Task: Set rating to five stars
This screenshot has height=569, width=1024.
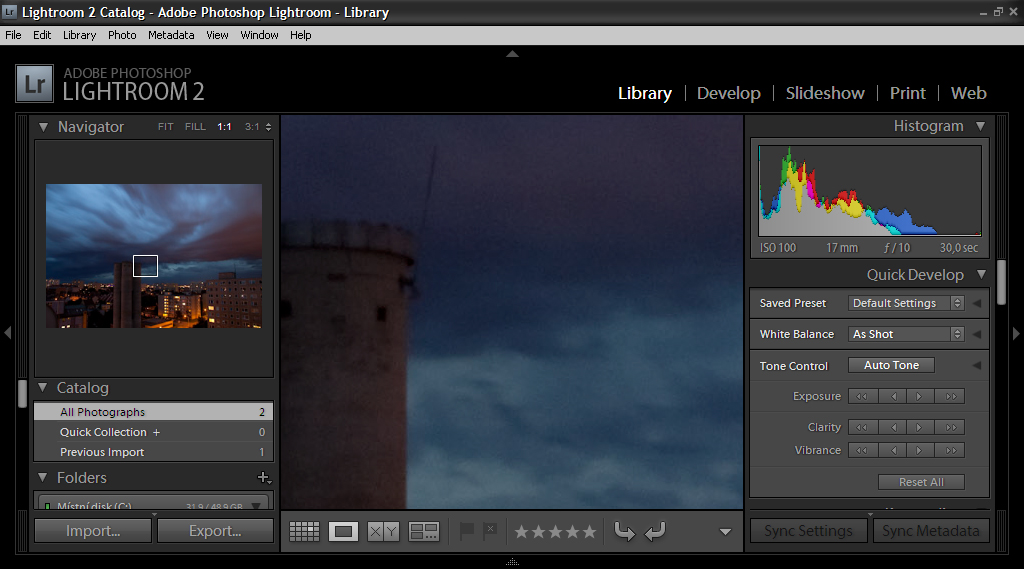Action: pos(589,532)
